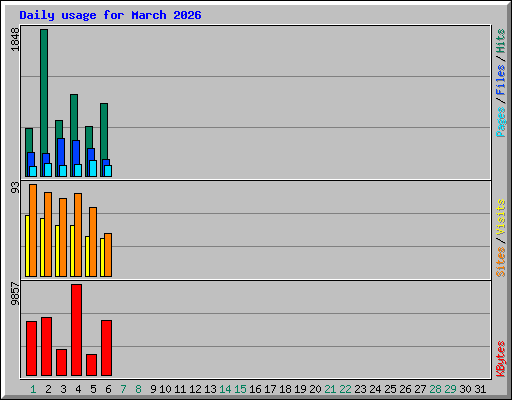Click day label 30 on the x-axis
This screenshot has height=400, width=512.
(465, 389)
